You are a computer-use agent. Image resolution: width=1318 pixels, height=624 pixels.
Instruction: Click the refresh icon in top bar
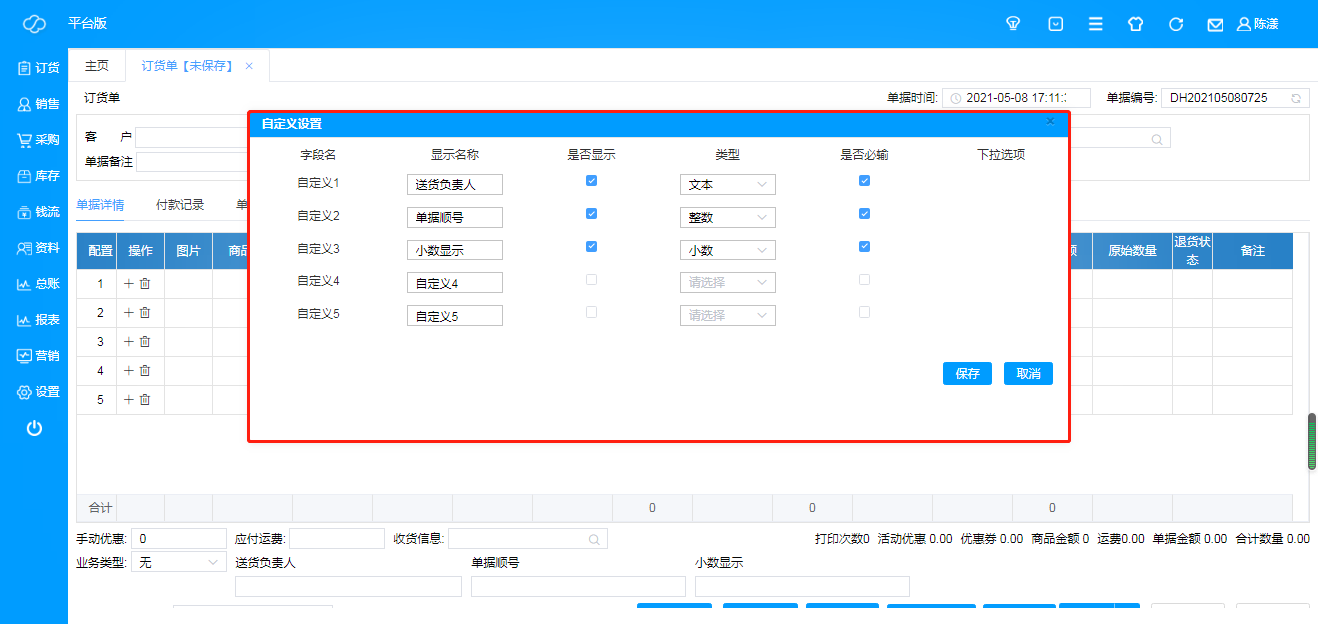(x=1176, y=24)
